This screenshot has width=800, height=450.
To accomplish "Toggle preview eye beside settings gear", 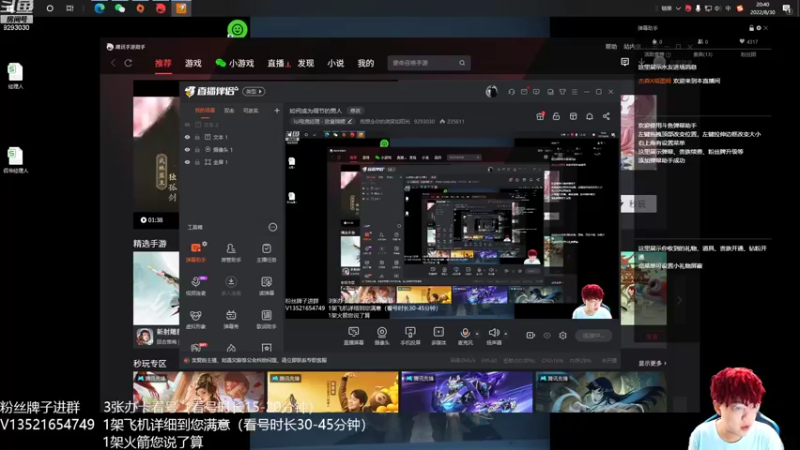I will coord(547,335).
